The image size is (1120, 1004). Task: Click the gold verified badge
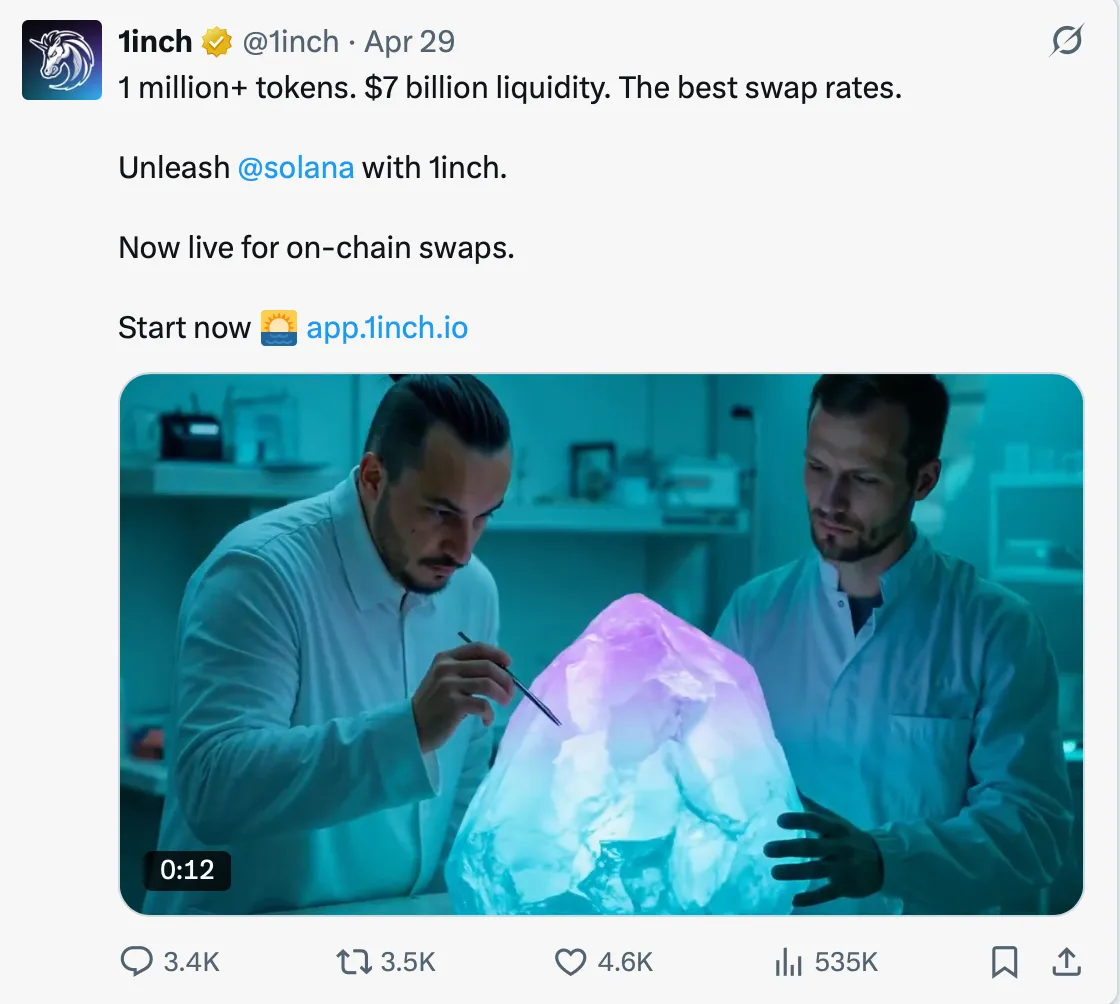pos(217,42)
